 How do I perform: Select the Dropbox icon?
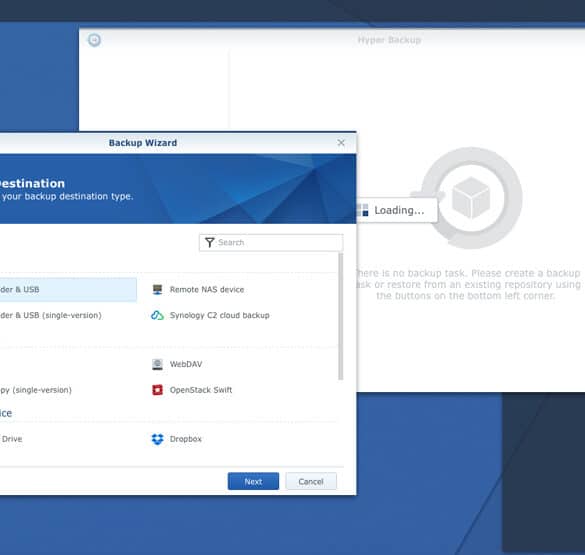coord(157,439)
